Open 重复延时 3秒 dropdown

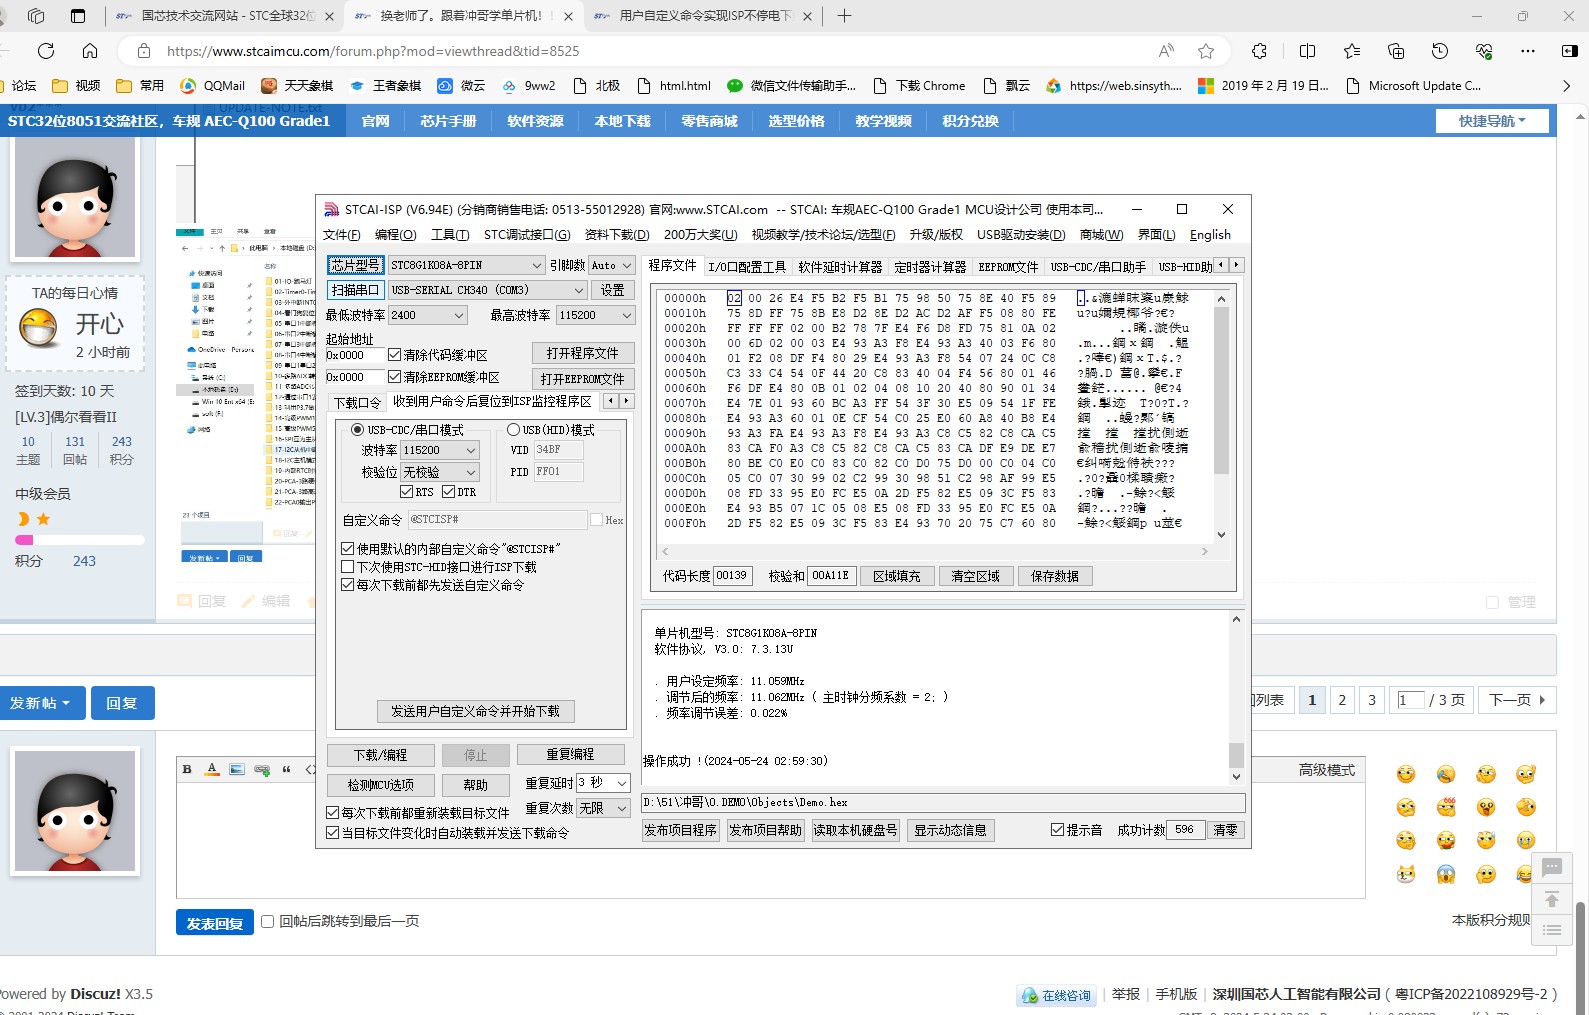[603, 783]
